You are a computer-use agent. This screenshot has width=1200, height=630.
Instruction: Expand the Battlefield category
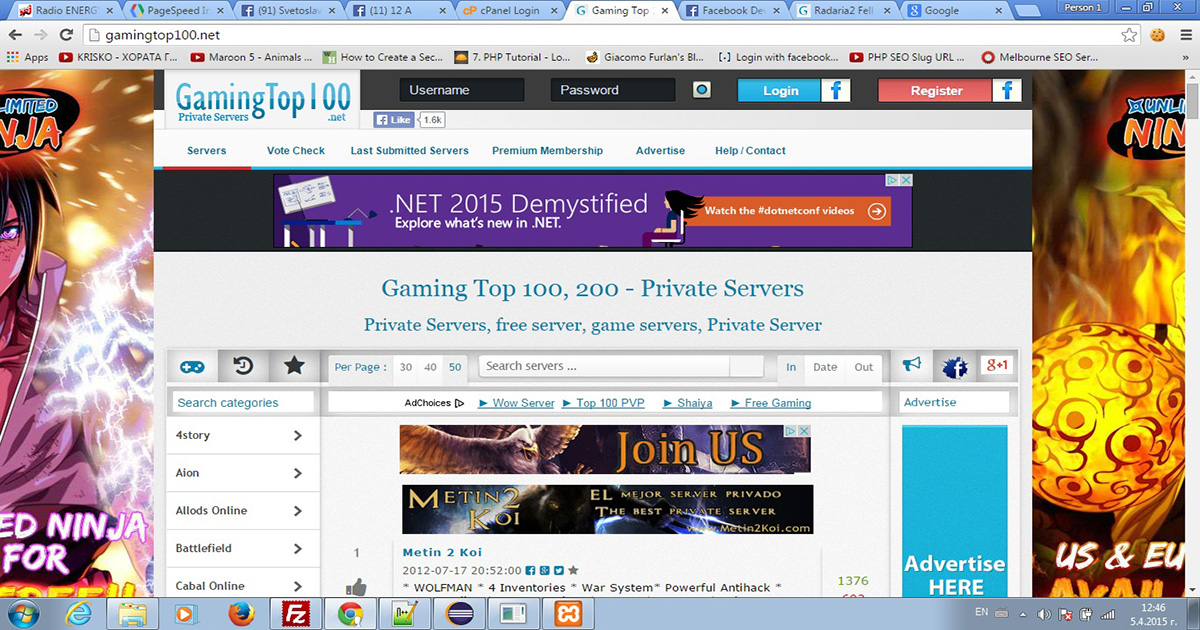click(242, 548)
